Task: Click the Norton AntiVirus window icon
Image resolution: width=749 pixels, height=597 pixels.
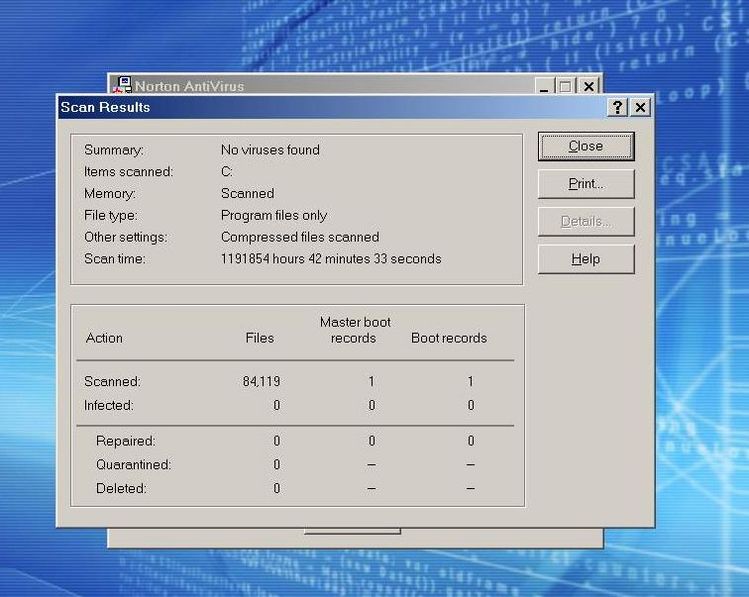Action: pyautogui.click(x=123, y=85)
